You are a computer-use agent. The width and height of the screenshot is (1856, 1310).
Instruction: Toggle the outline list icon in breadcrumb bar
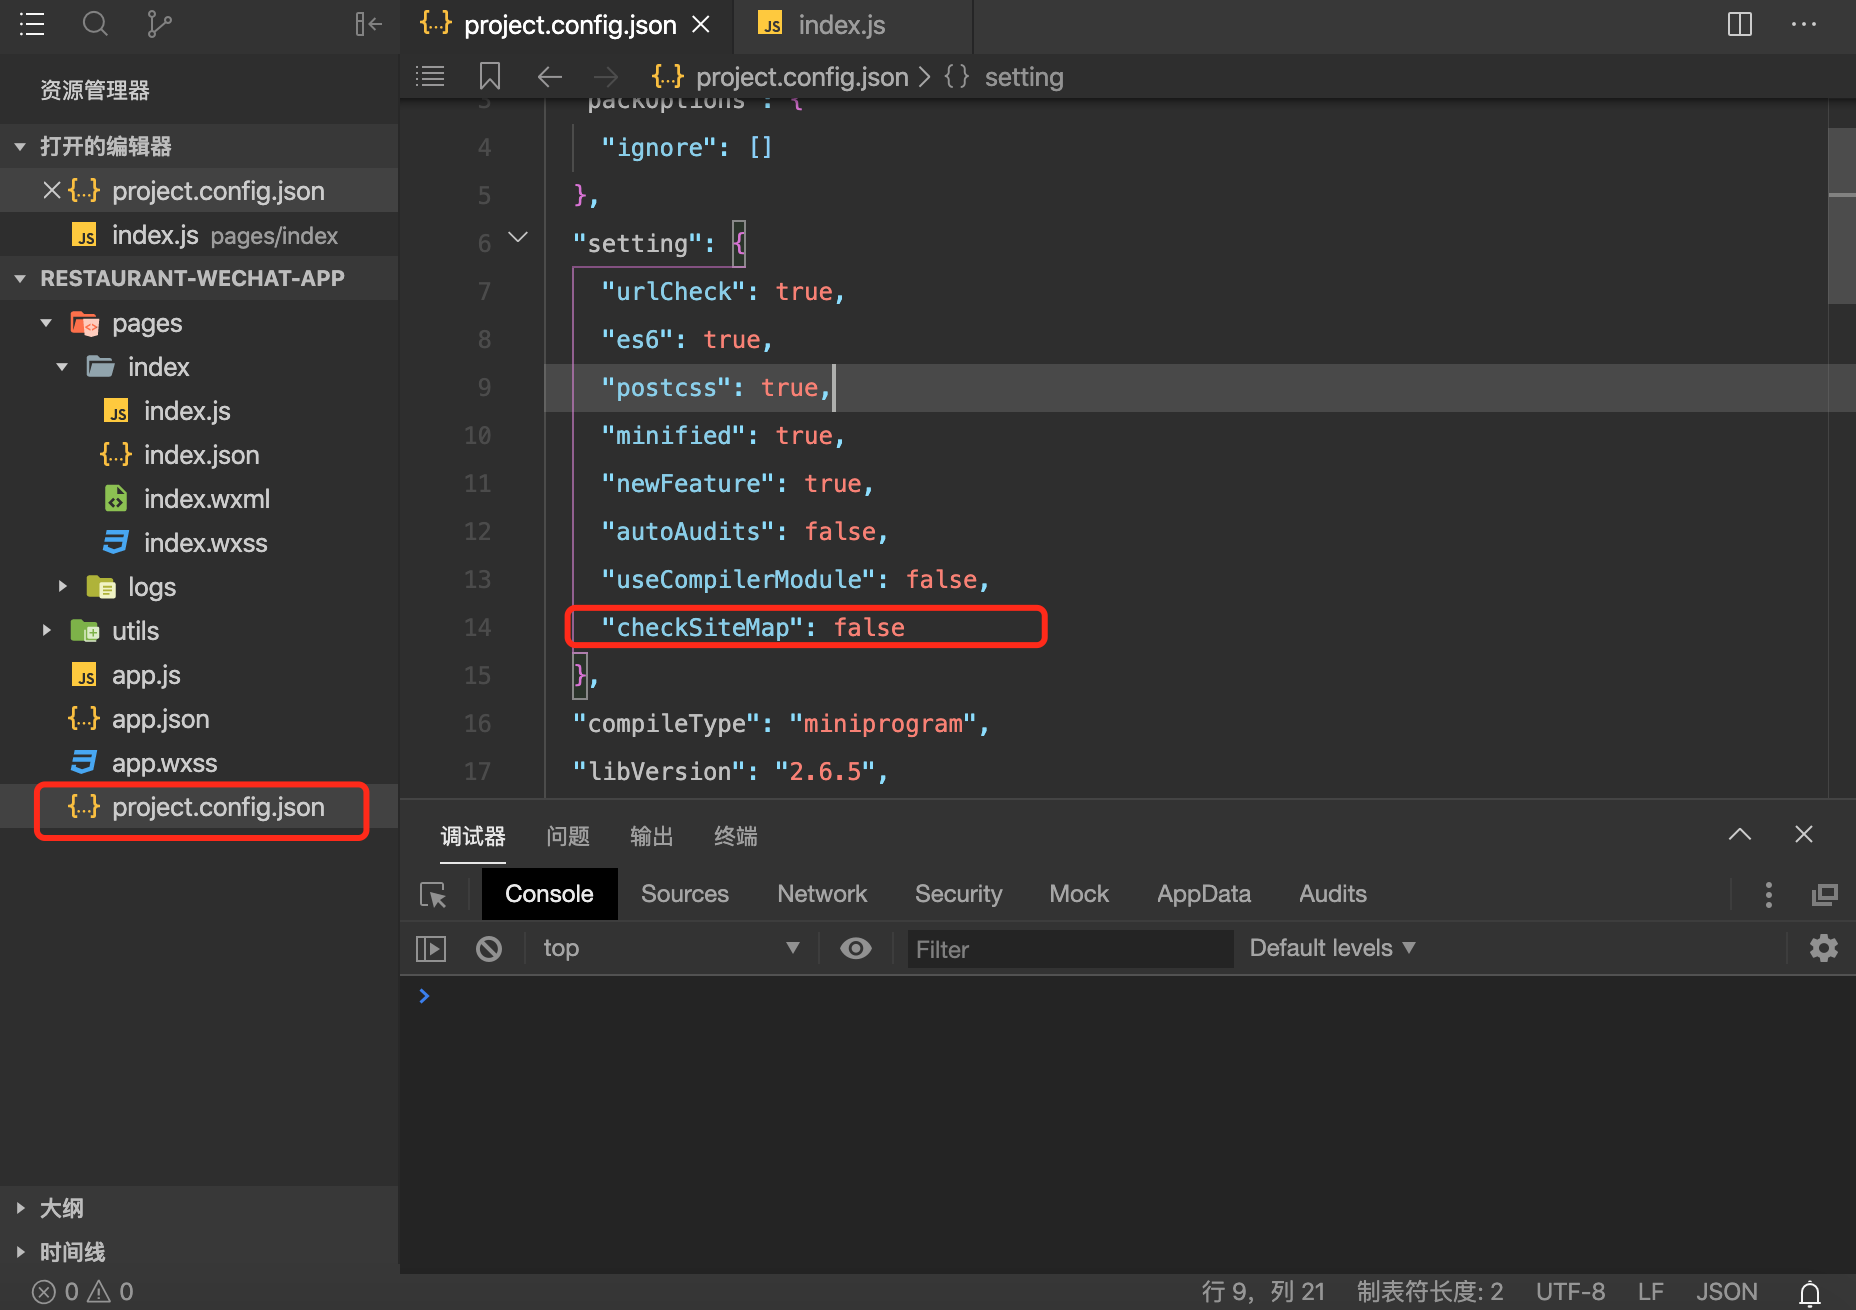[x=430, y=76]
